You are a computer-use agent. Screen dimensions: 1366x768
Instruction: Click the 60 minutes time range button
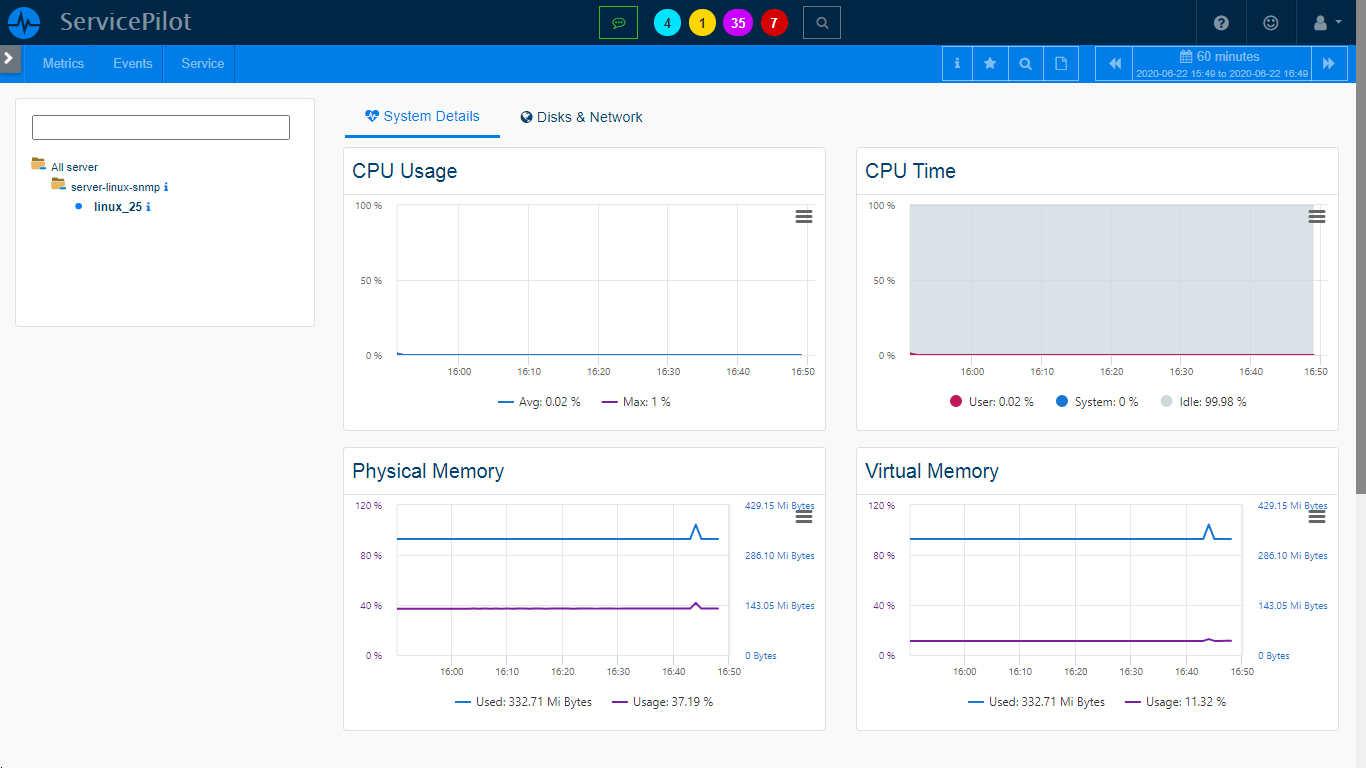(1221, 63)
